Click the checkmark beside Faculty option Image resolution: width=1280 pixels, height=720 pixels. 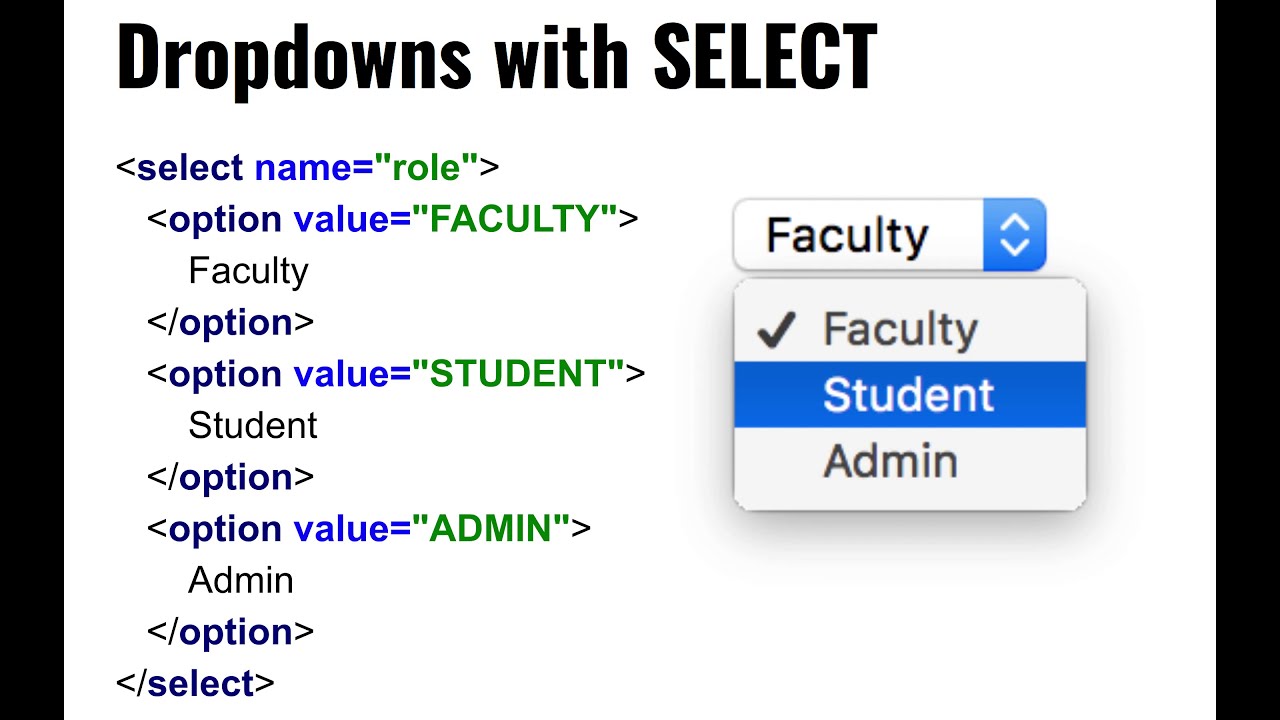click(776, 330)
